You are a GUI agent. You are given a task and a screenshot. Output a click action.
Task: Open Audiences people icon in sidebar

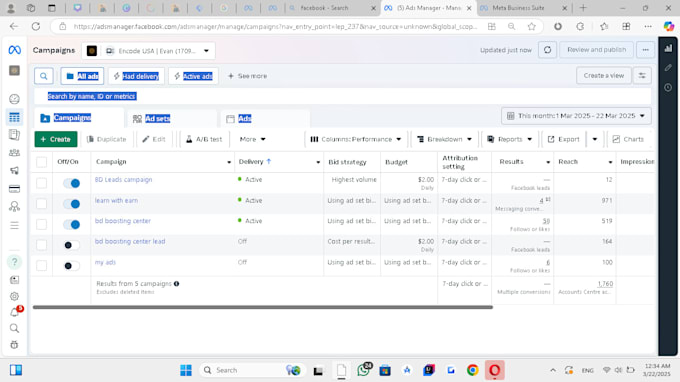point(14,153)
